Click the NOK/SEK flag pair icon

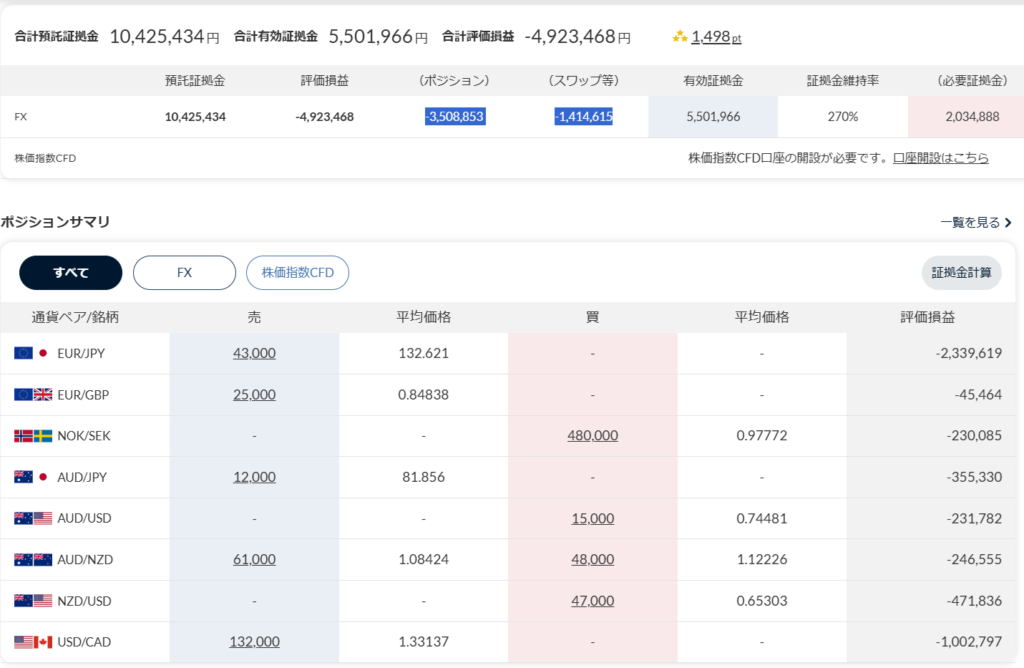tap(33, 436)
